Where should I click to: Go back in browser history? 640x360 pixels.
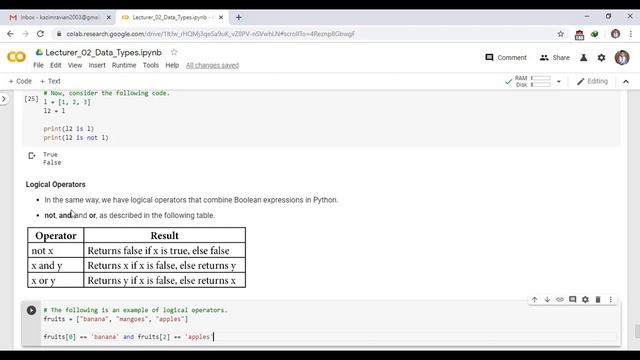[x=10, y=34]
